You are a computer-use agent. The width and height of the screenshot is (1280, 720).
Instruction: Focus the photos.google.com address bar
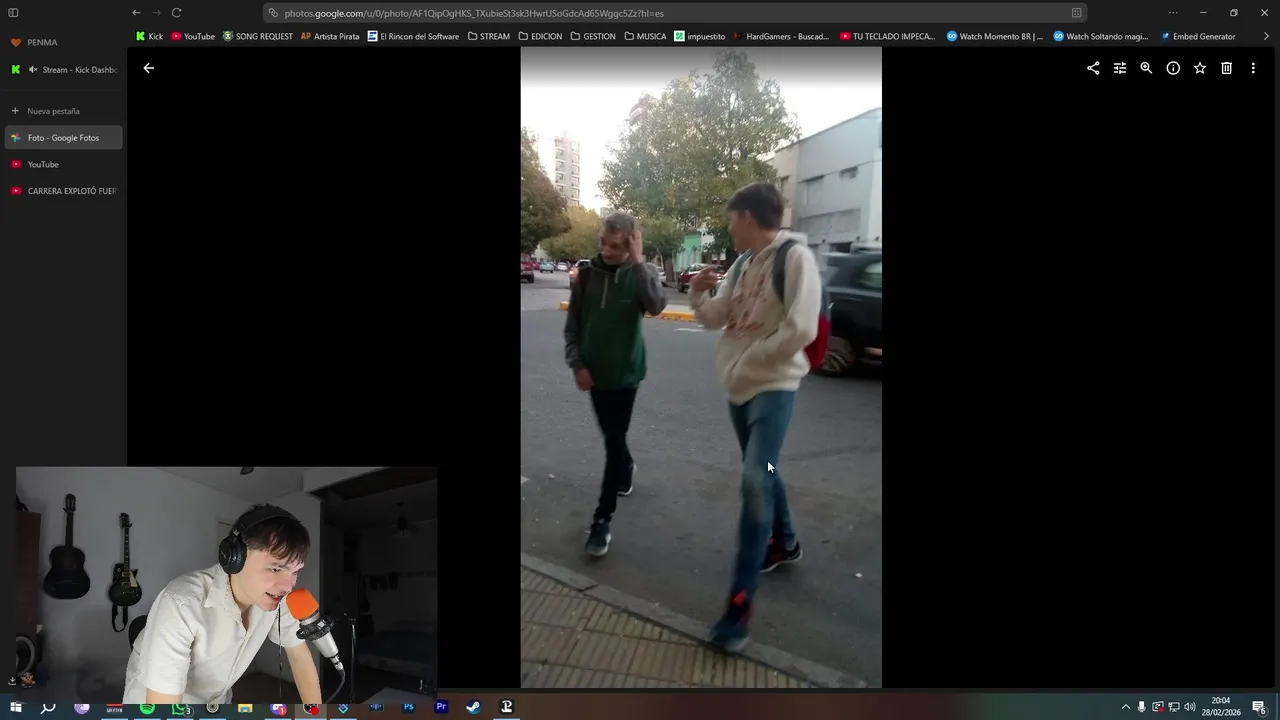click(675, 13)
